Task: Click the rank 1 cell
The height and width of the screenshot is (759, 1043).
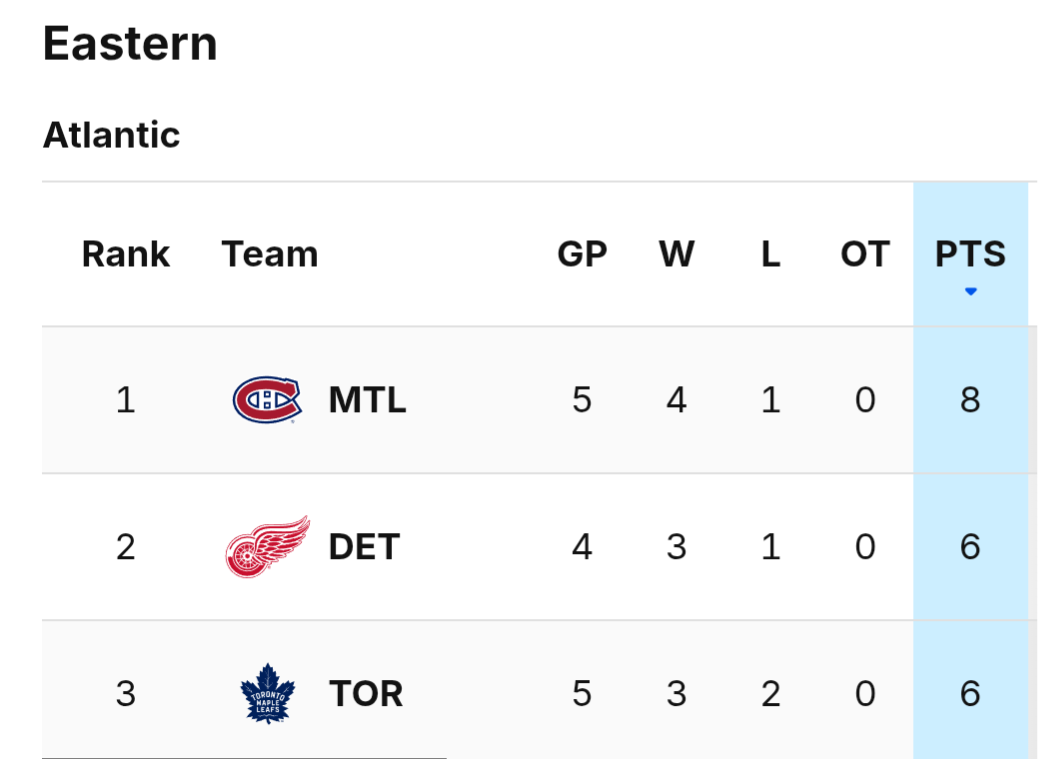Action: (126, 400)
